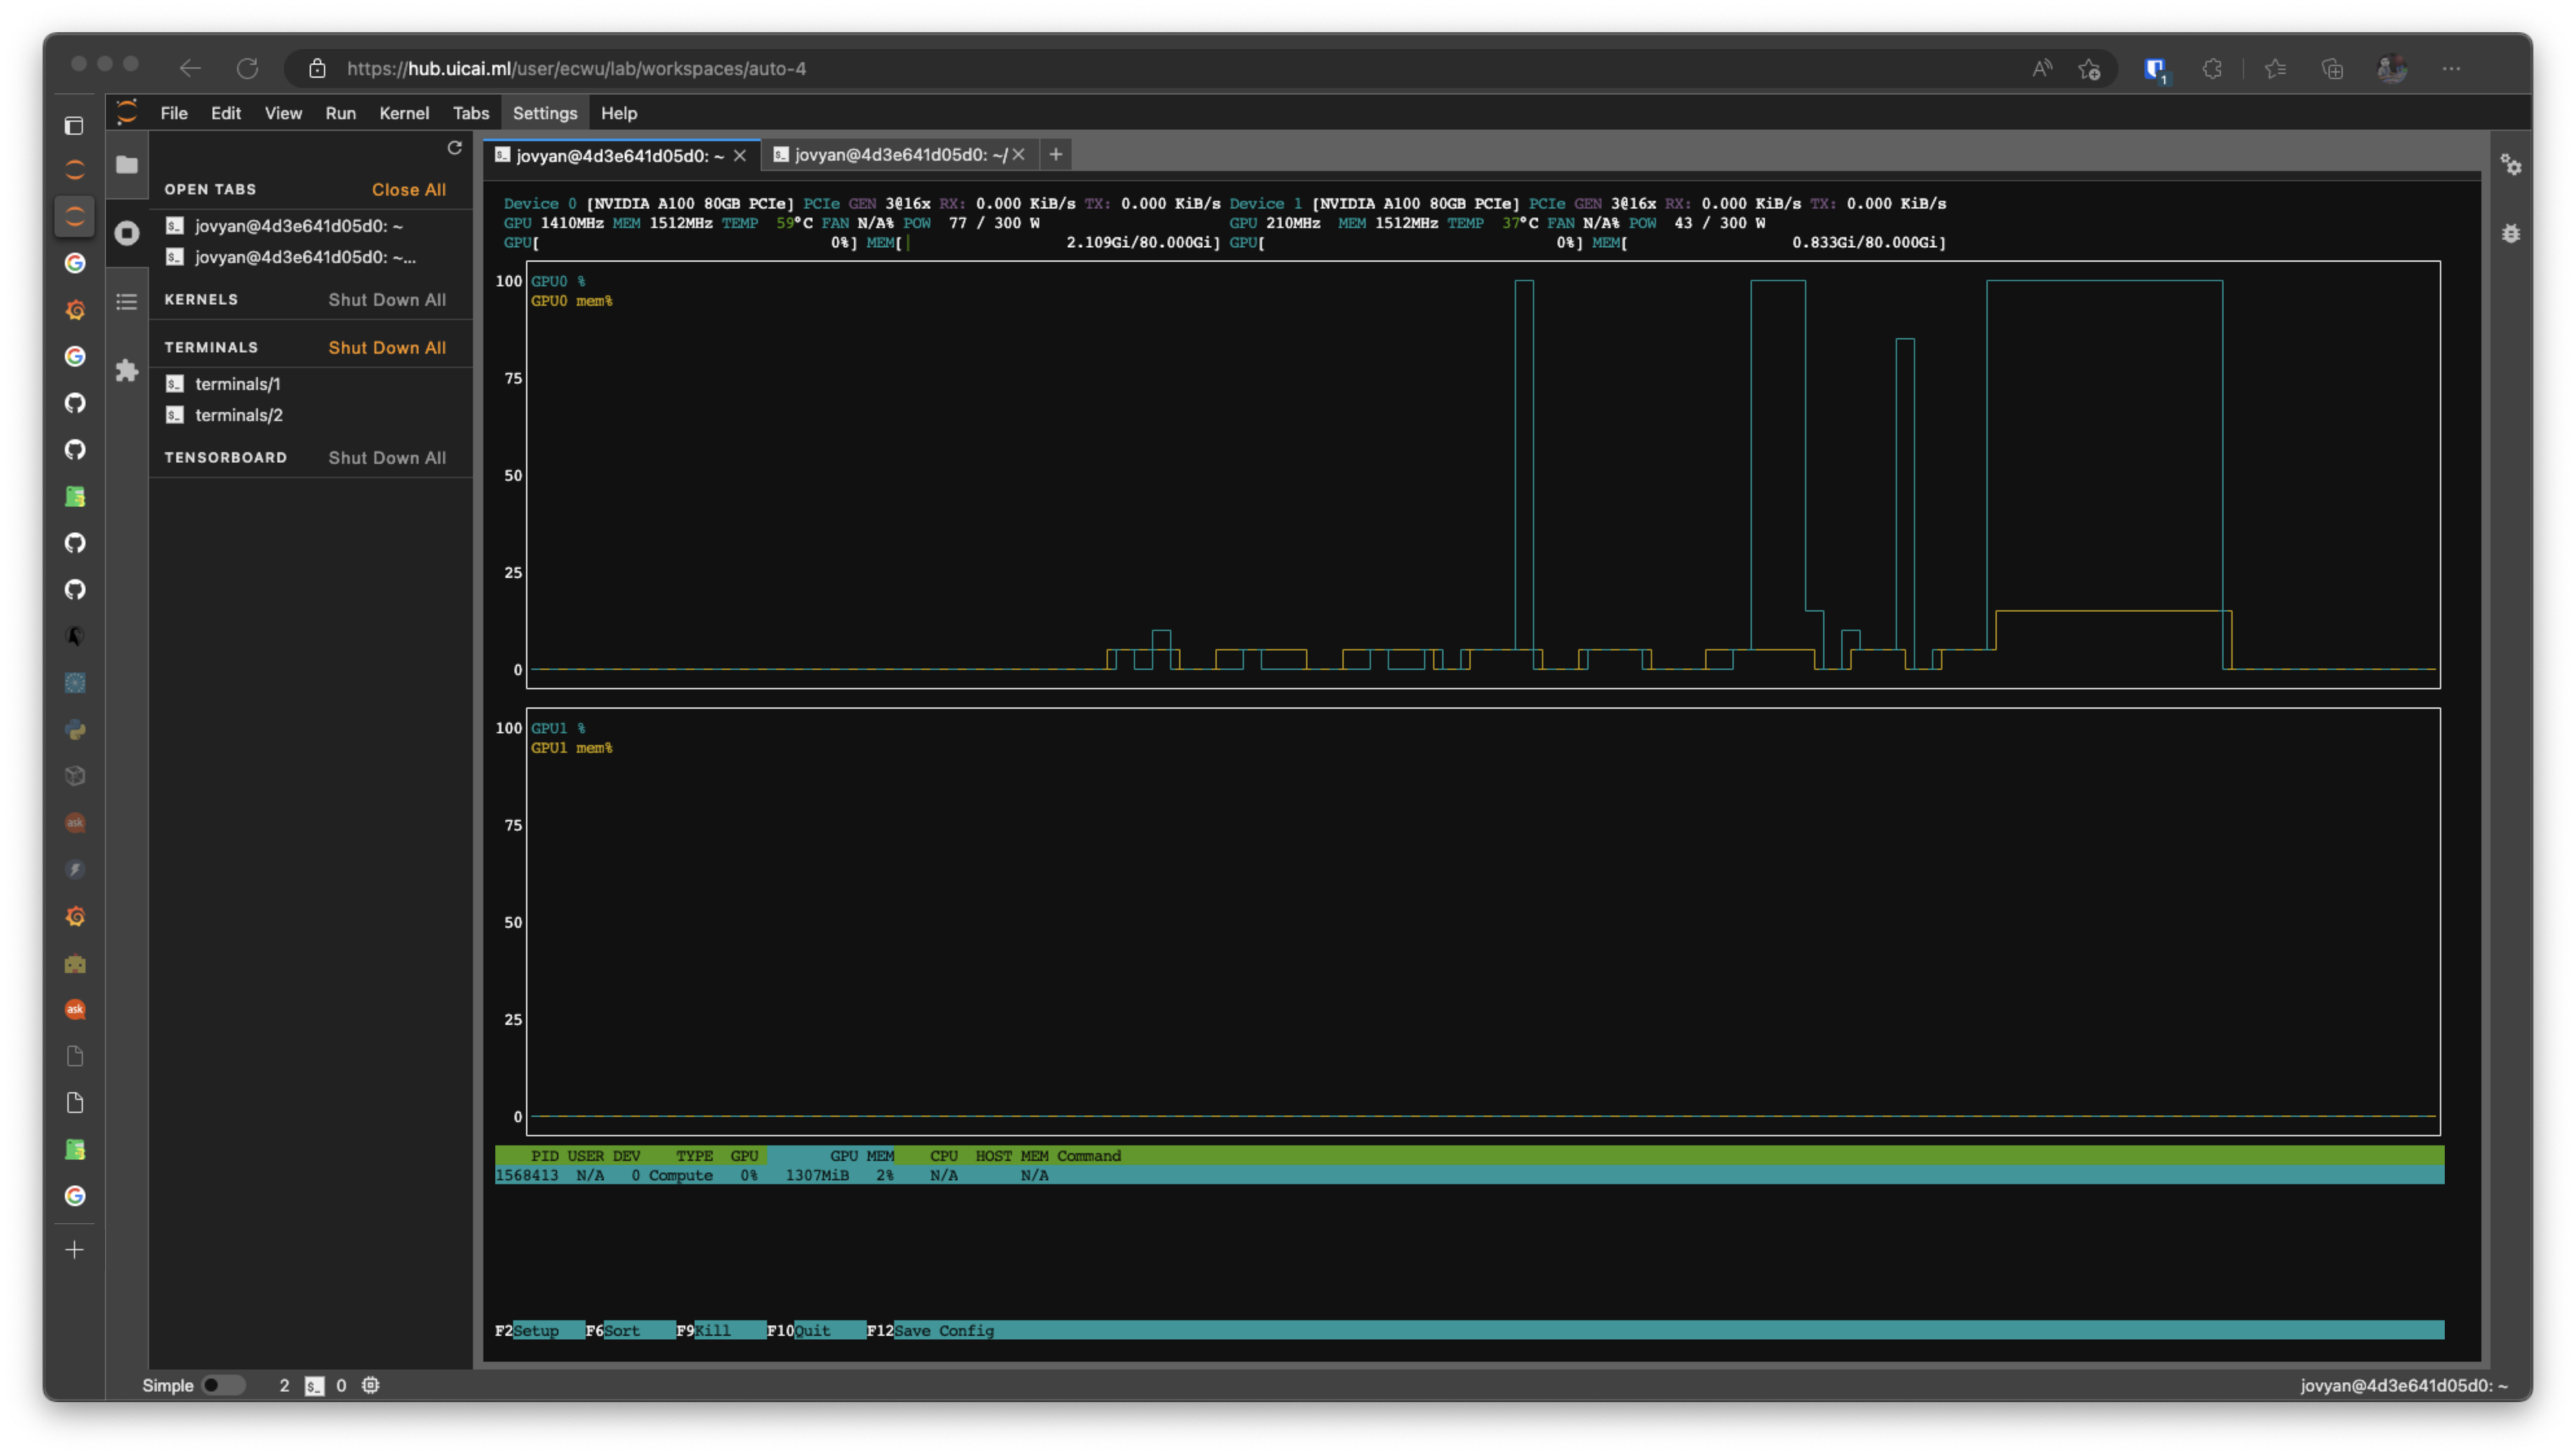The height and width of the screenshot is (1455, 2576).
Task: Open the Help menu
Action: [x=619, y=113]
